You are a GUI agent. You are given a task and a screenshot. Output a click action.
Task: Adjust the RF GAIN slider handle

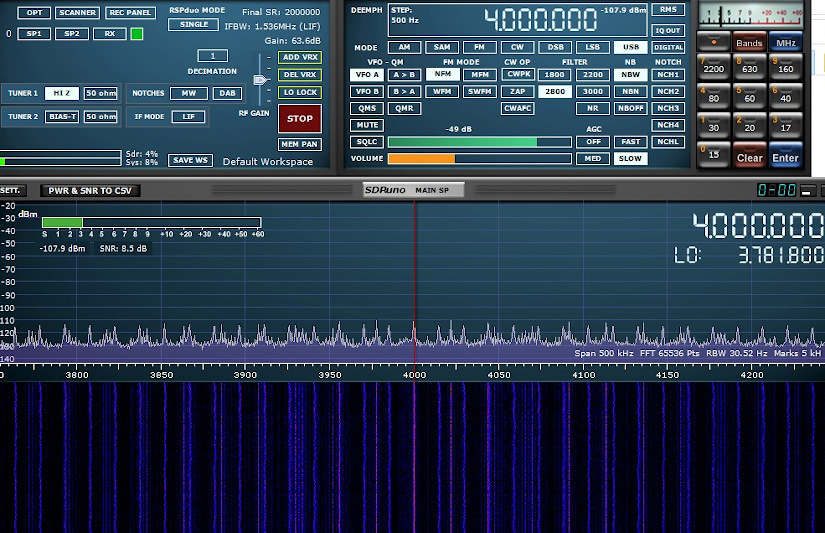click(260, 80)
